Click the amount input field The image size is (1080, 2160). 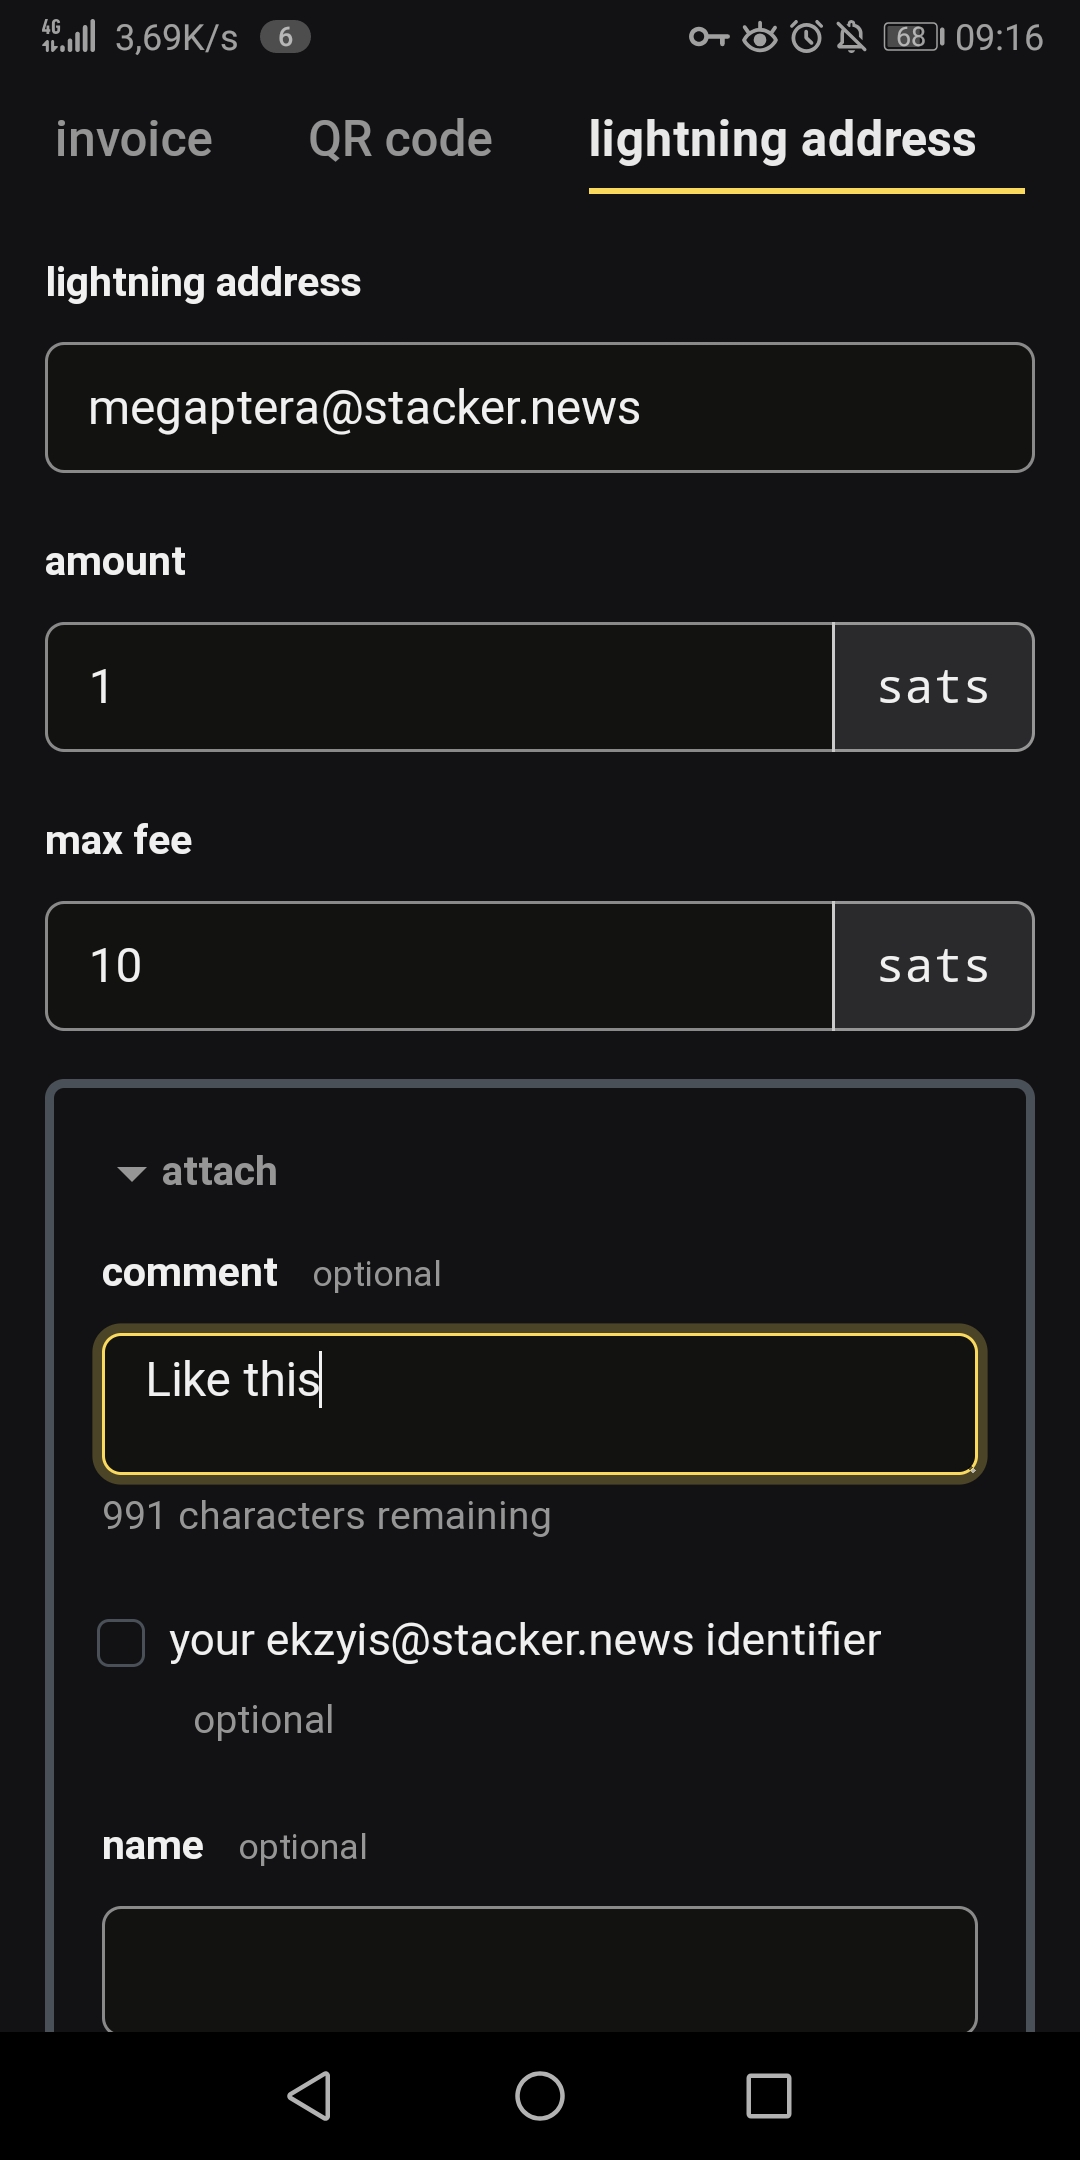tap(440, 687)
